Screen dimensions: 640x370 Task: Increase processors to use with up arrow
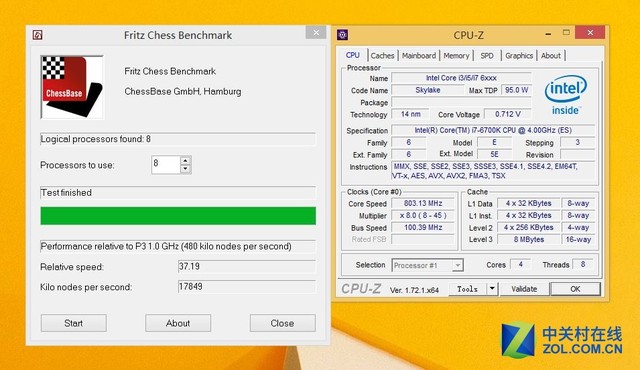pyautogui.click(x=185, y=160)
